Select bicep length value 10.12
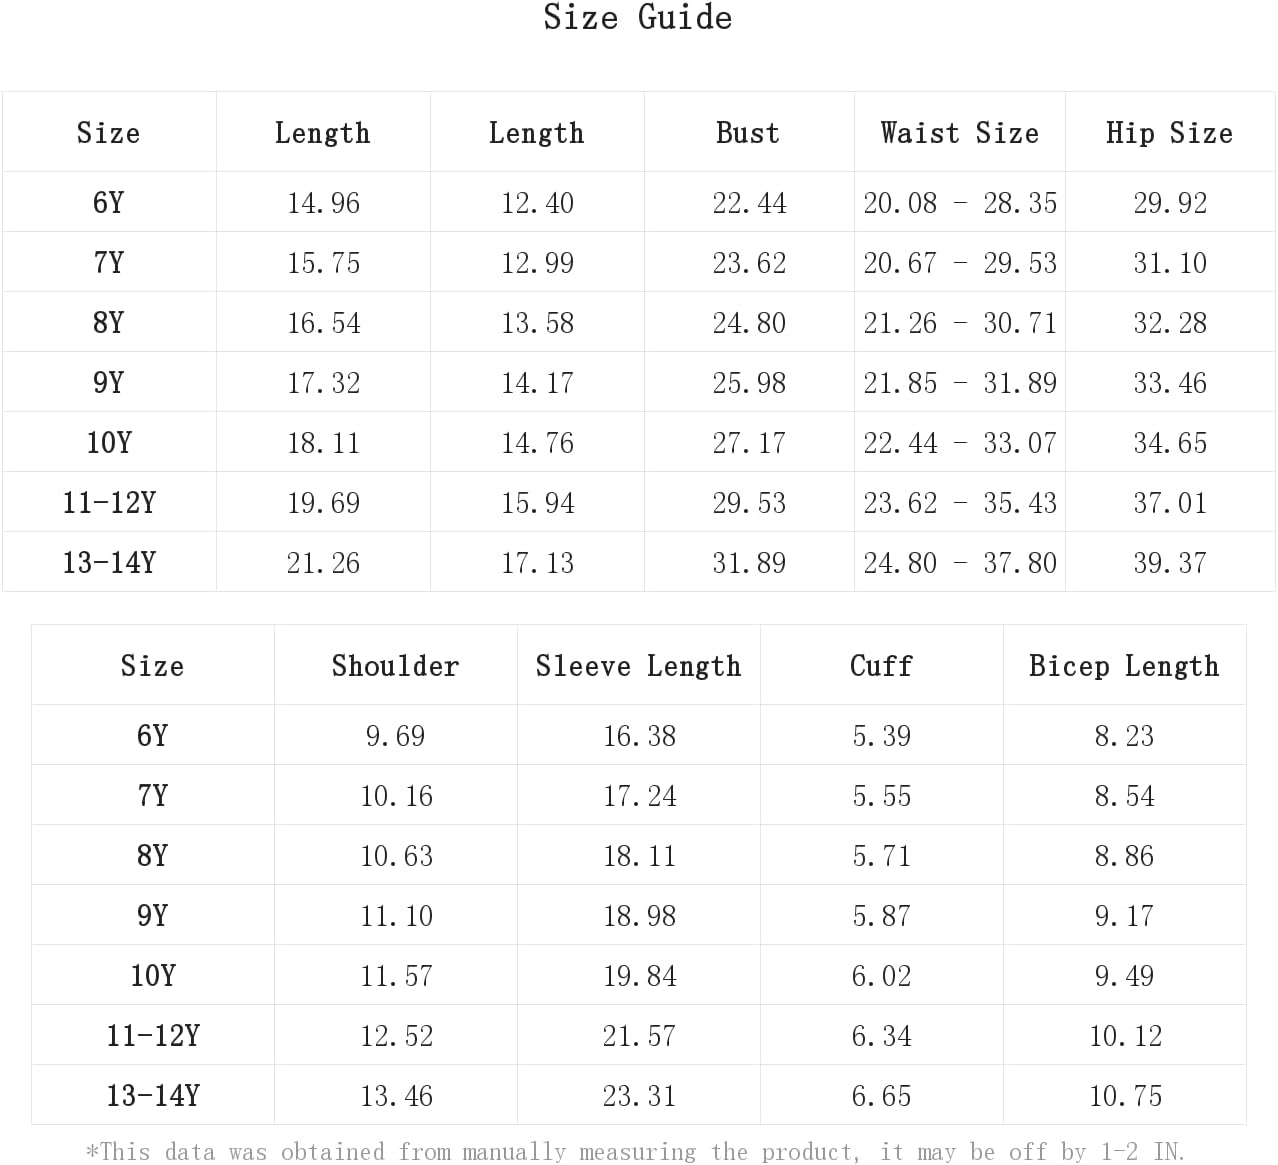1278x1165 pixels. pyautogui.click(x=1126, y=1035)
